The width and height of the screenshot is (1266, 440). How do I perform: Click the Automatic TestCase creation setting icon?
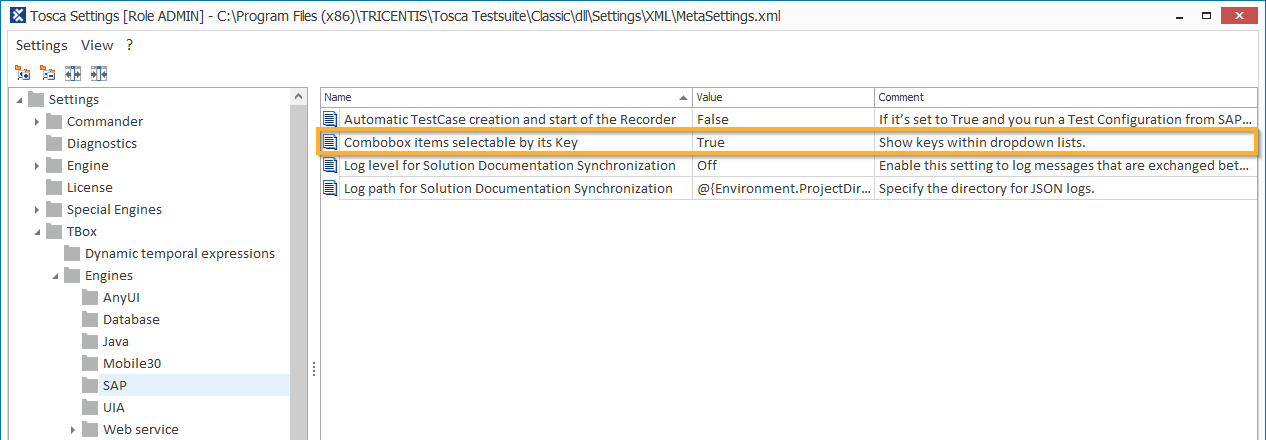[331, 120]
